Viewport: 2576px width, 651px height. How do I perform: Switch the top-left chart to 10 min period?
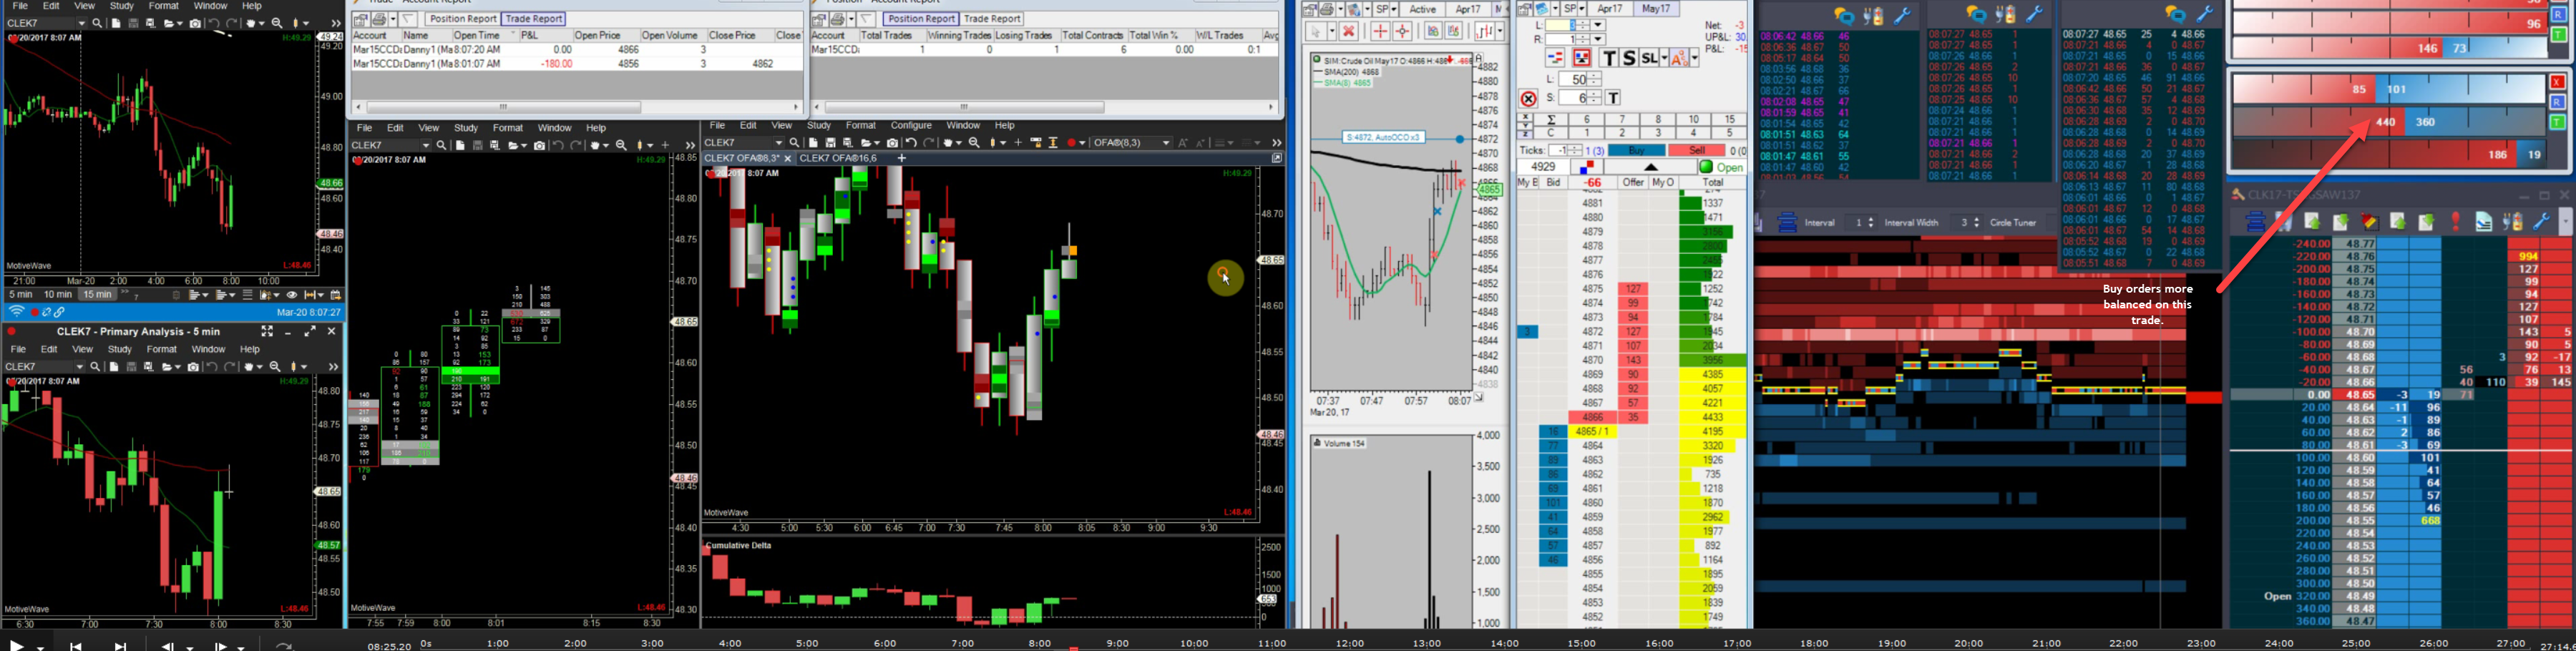[58, 295]
